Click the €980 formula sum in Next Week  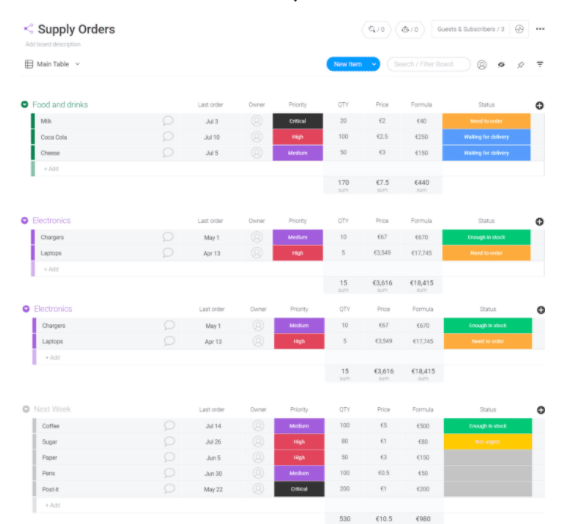pyautogui.click(x=423, y=519)
